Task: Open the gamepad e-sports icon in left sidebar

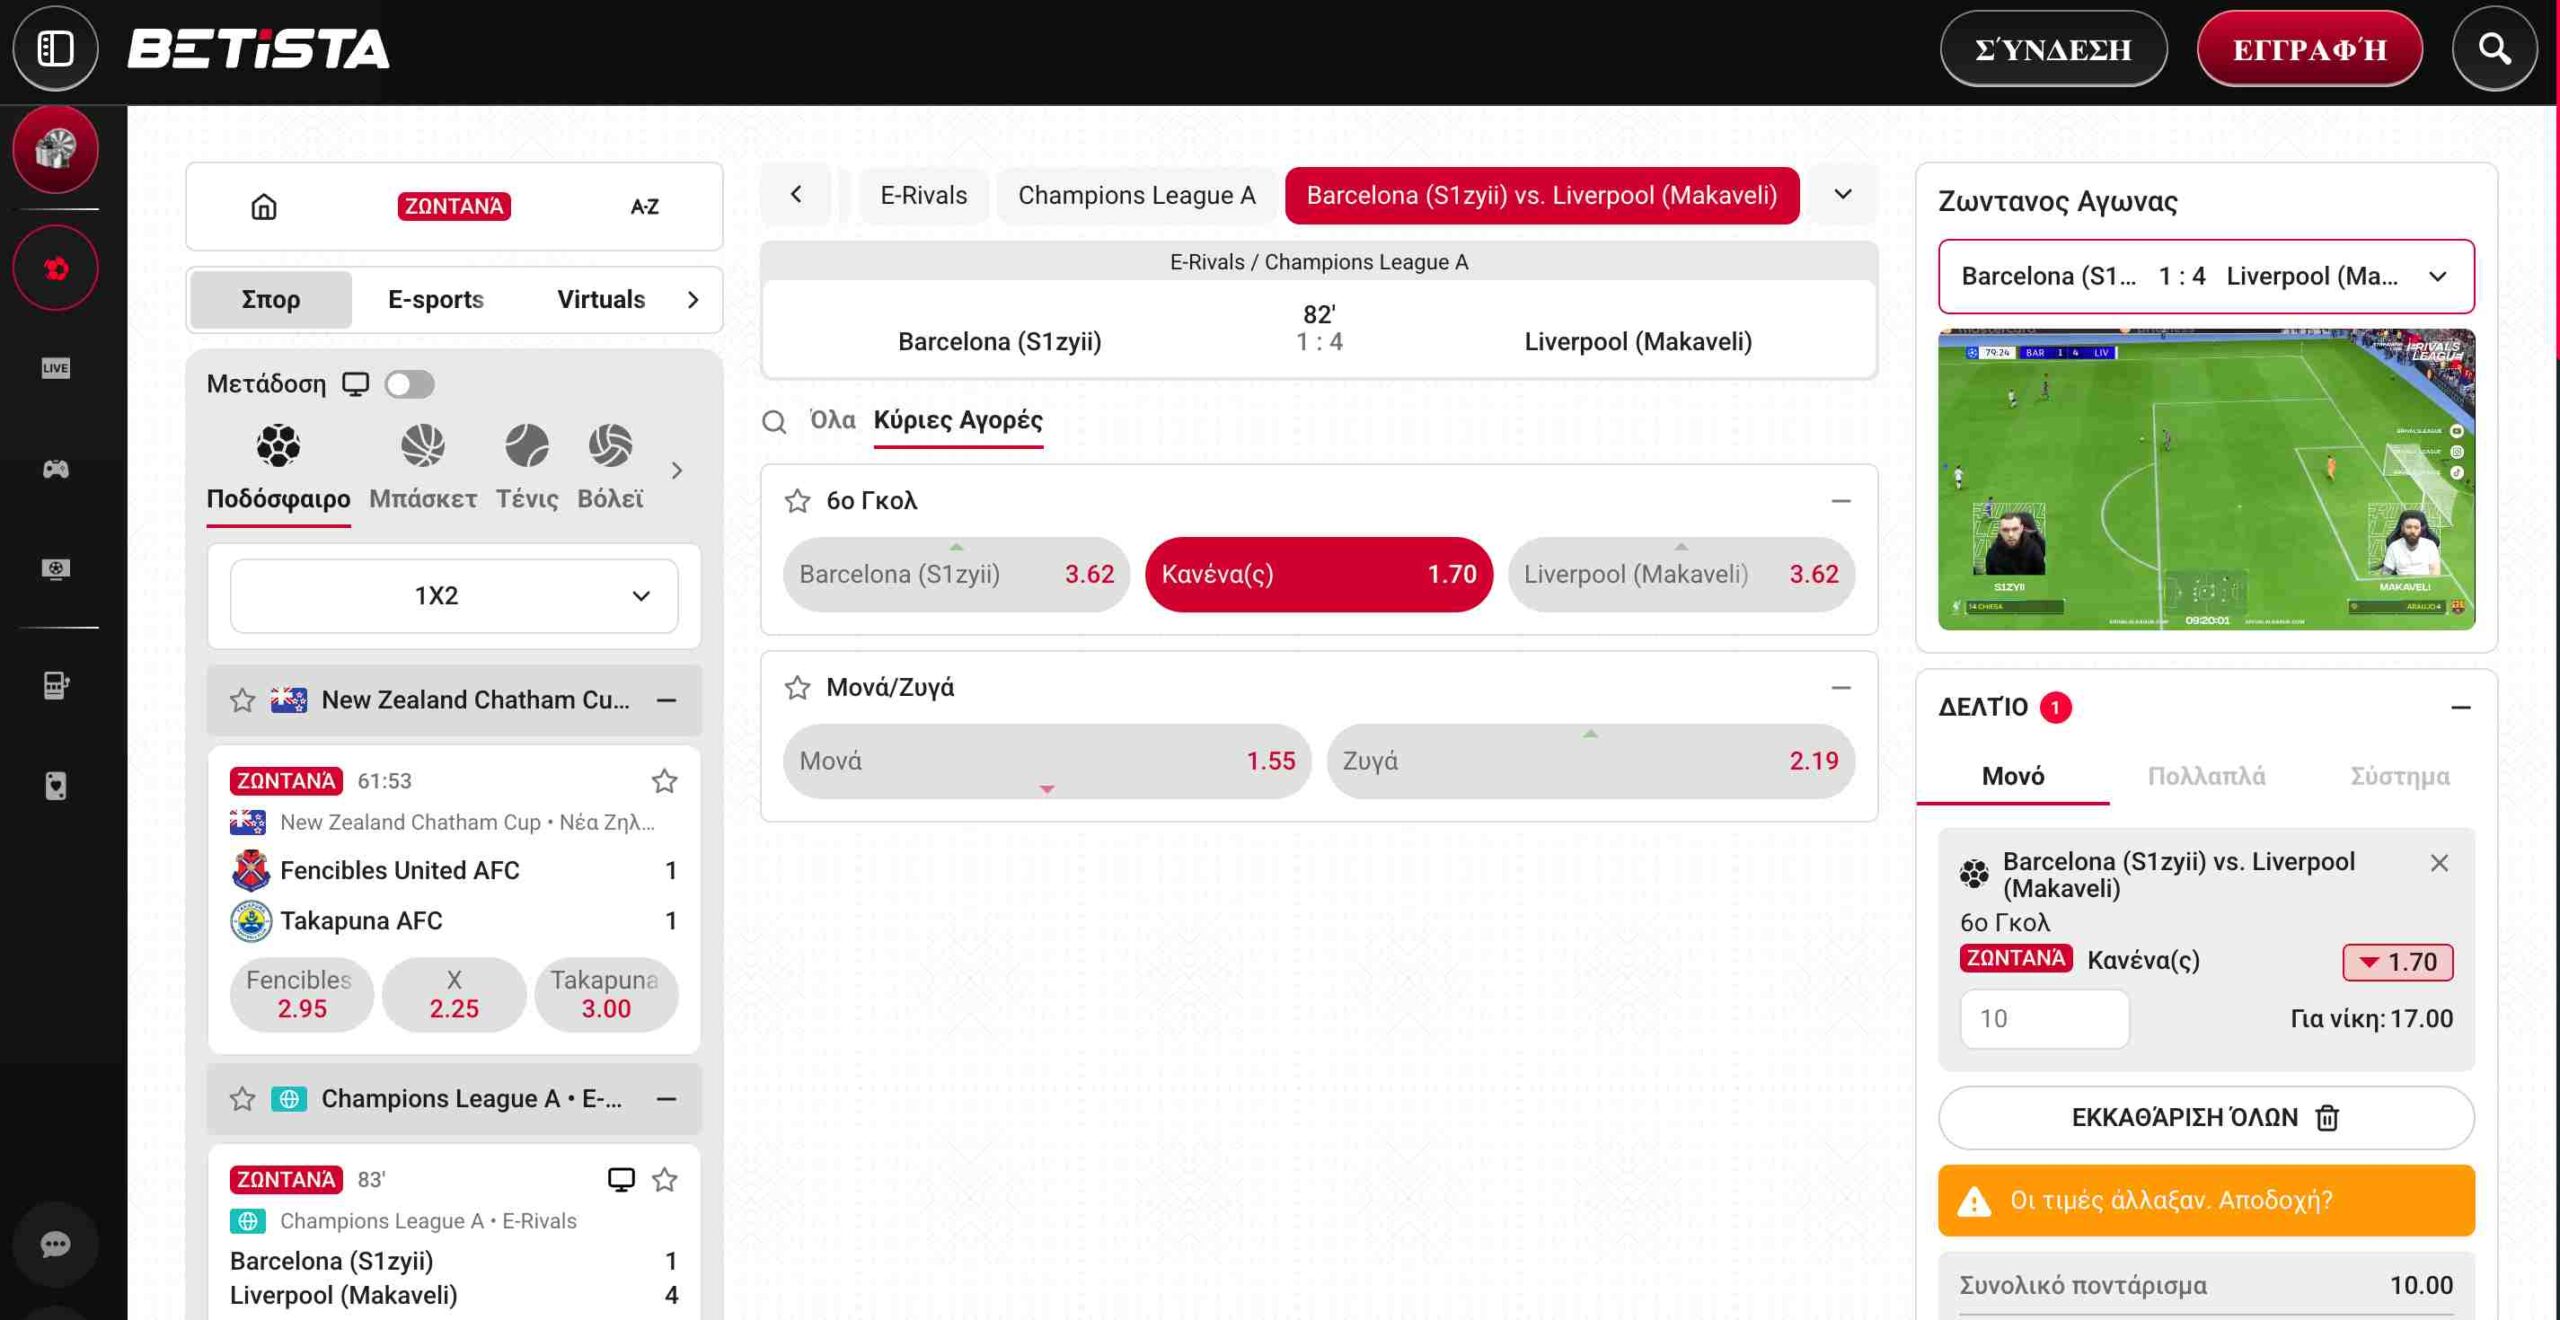Action: [x=55, y=468]
